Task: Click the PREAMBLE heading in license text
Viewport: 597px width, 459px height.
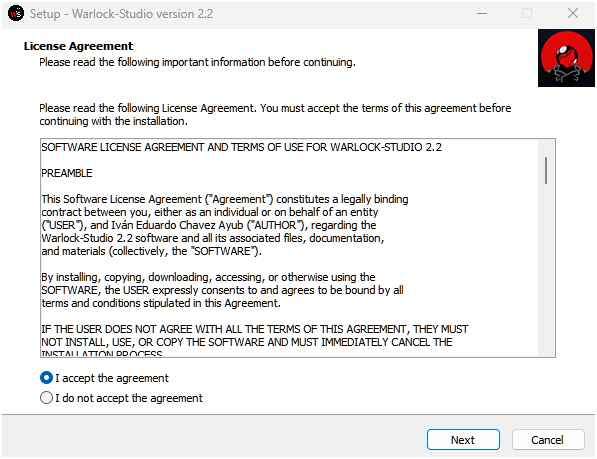Action: (67, 173)
